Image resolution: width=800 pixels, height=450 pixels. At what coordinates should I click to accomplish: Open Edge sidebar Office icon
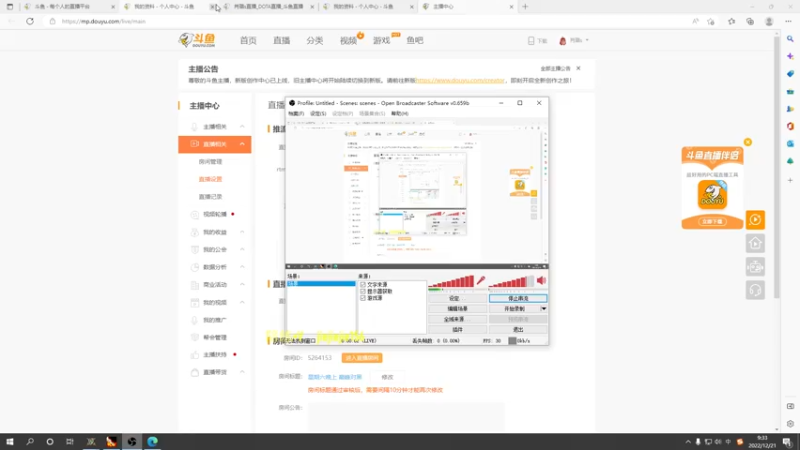click(x=790, y=127)
